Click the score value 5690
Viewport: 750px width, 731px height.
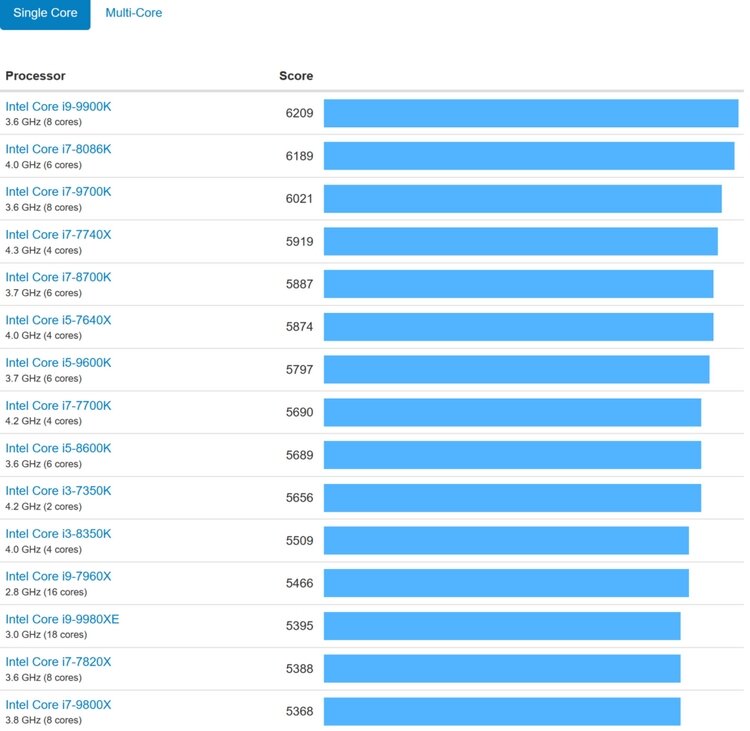pos(299,412)
